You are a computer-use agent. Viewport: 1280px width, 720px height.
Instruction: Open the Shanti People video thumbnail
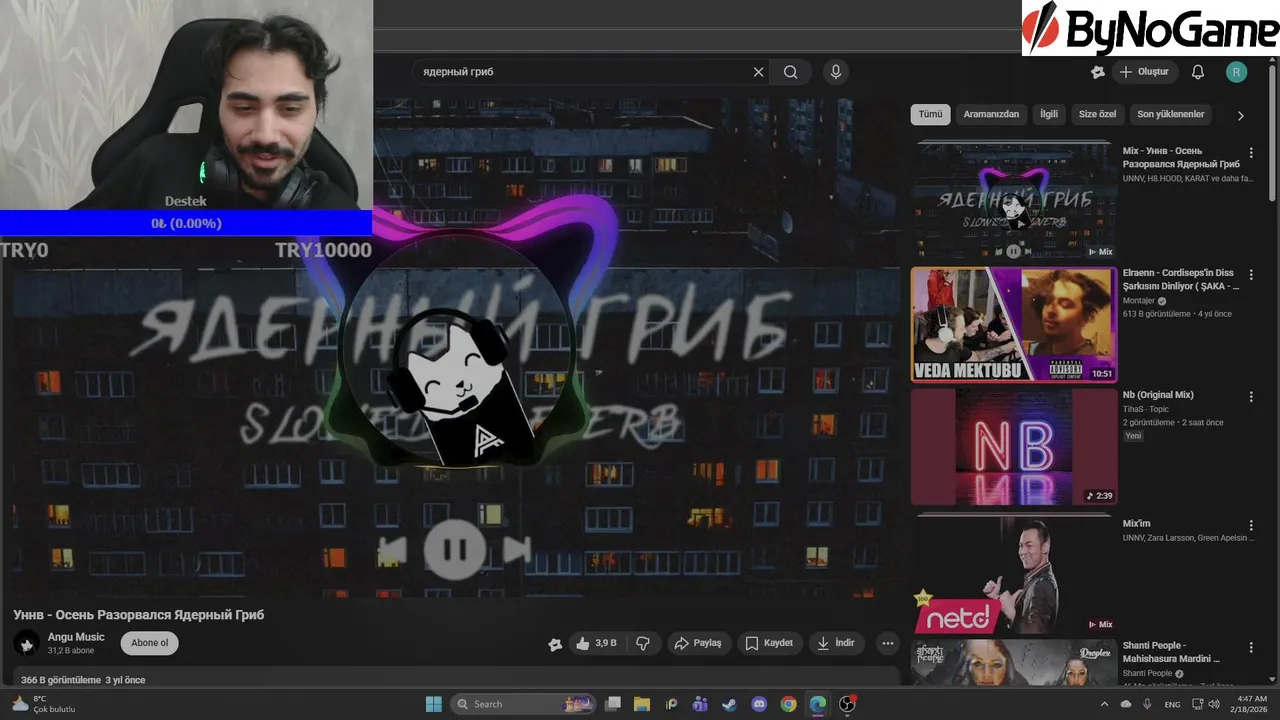1013,662
